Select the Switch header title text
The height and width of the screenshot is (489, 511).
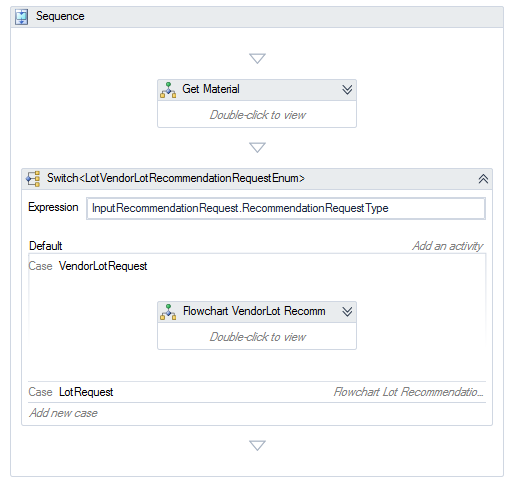(x=176, y=178)
